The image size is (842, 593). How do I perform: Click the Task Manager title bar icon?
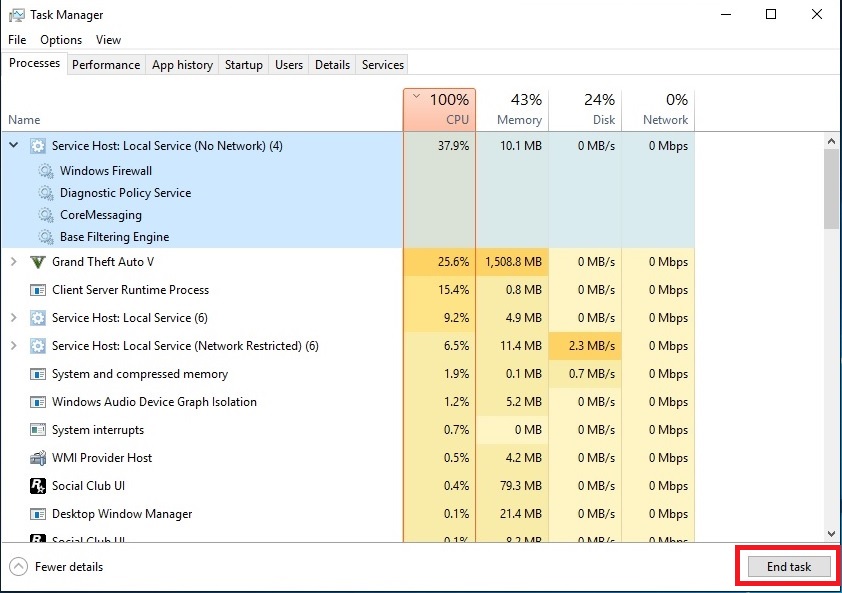point(16,15)
